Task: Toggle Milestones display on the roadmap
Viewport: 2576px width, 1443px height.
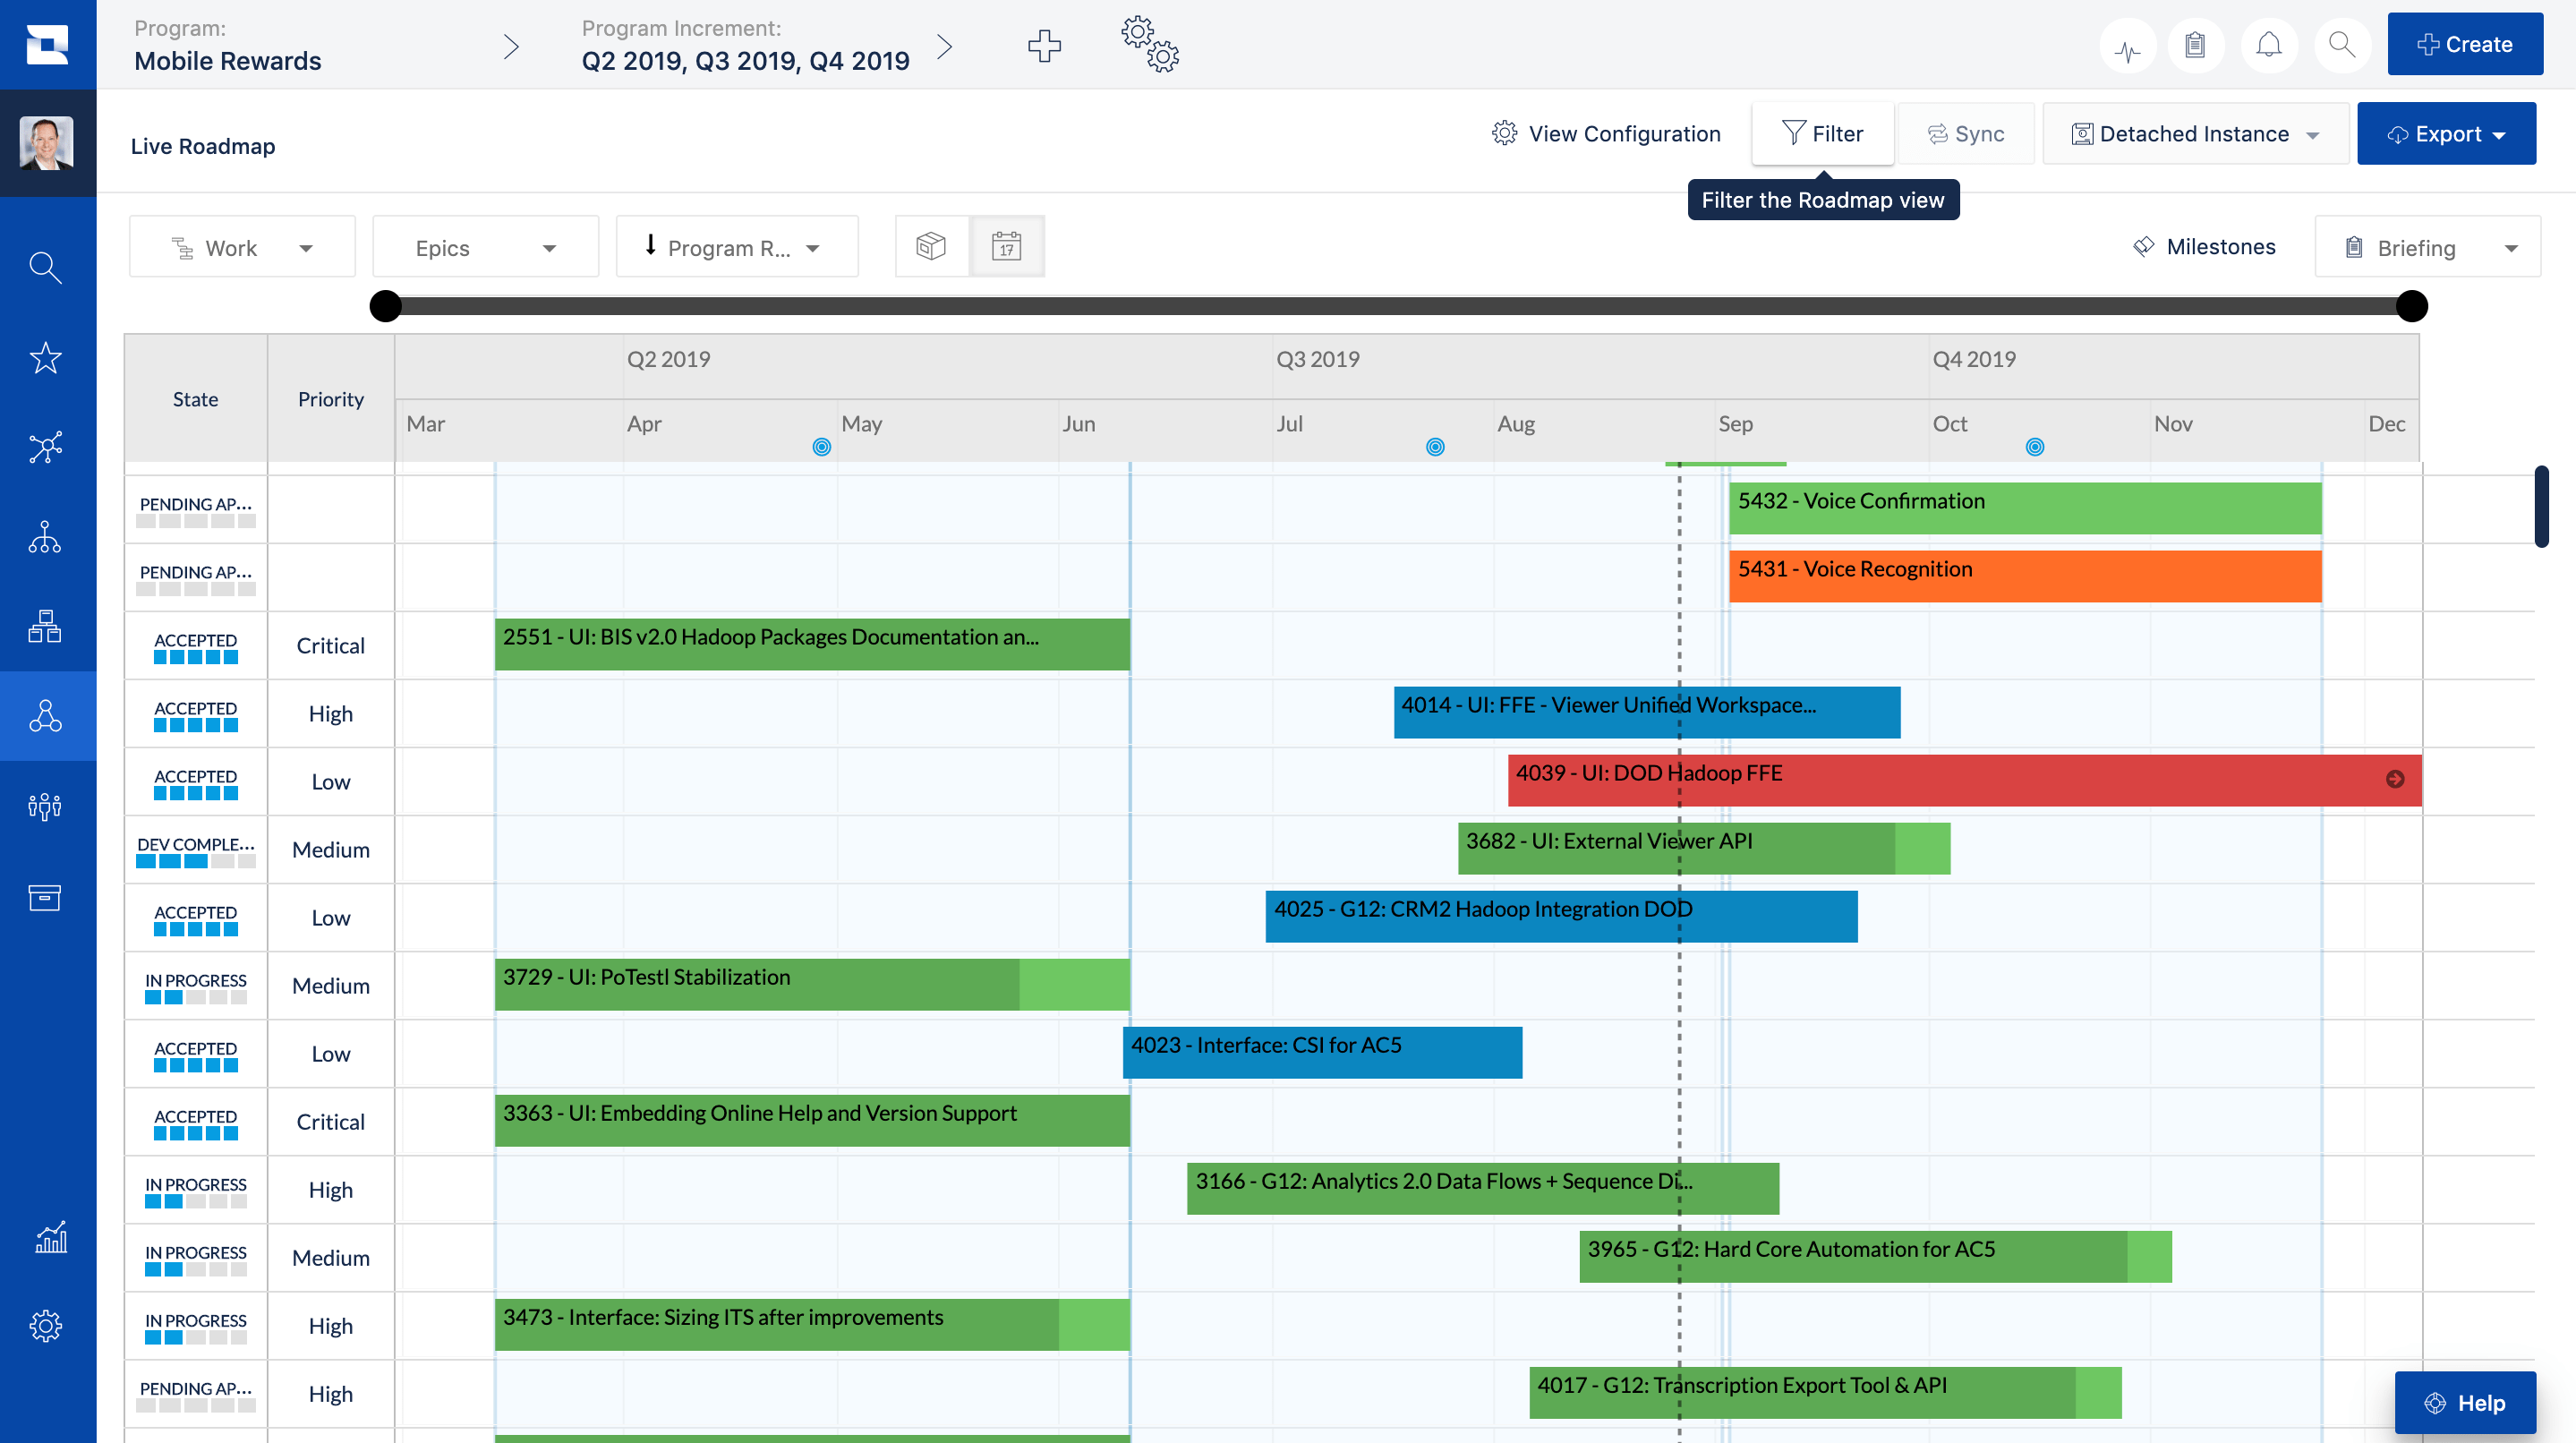Action: pyautogui.click(x=2204, y=247)
